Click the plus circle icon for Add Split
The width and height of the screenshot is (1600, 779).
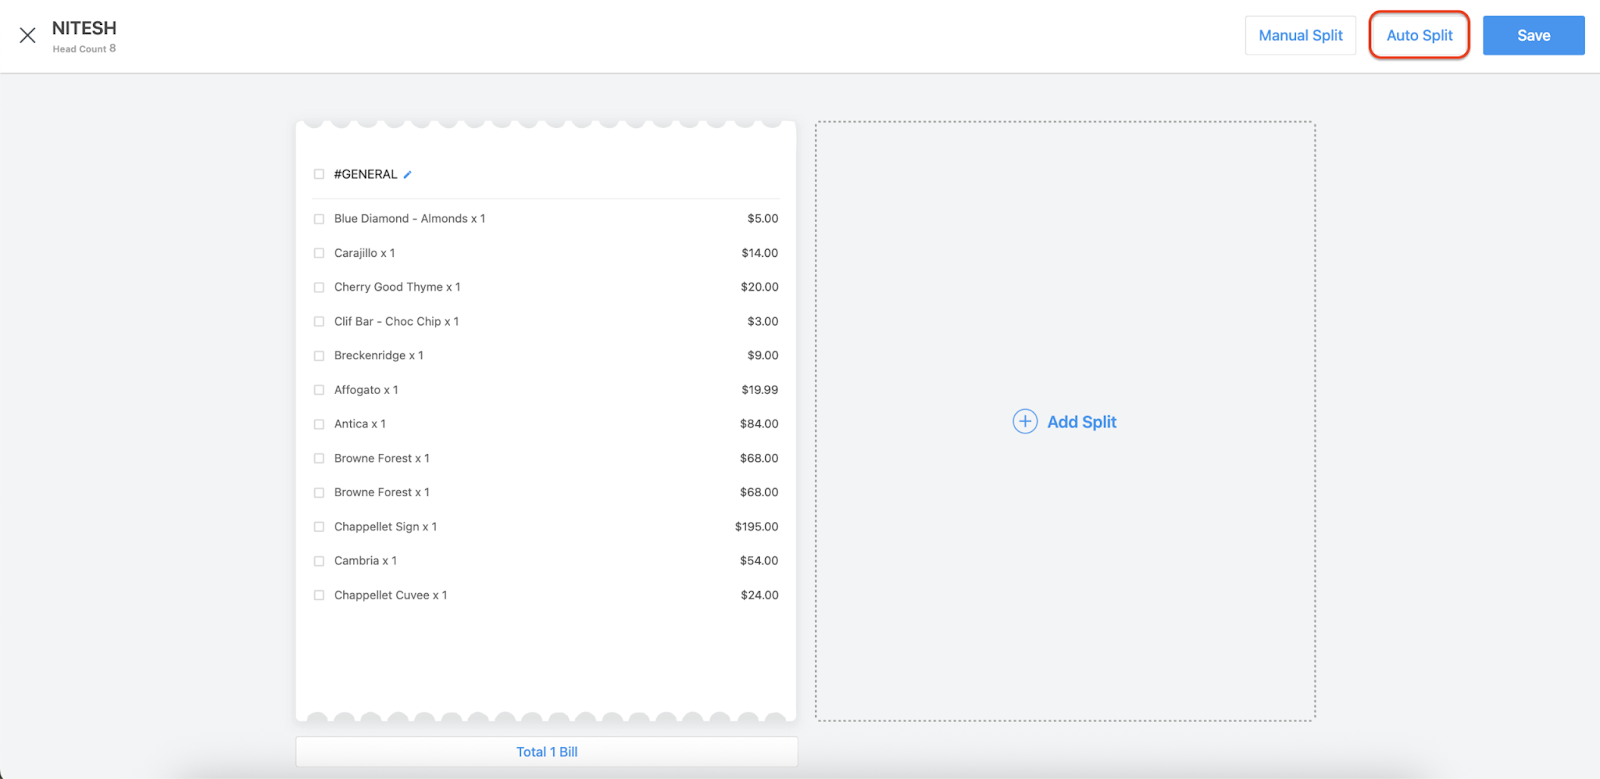[1025, 422]
